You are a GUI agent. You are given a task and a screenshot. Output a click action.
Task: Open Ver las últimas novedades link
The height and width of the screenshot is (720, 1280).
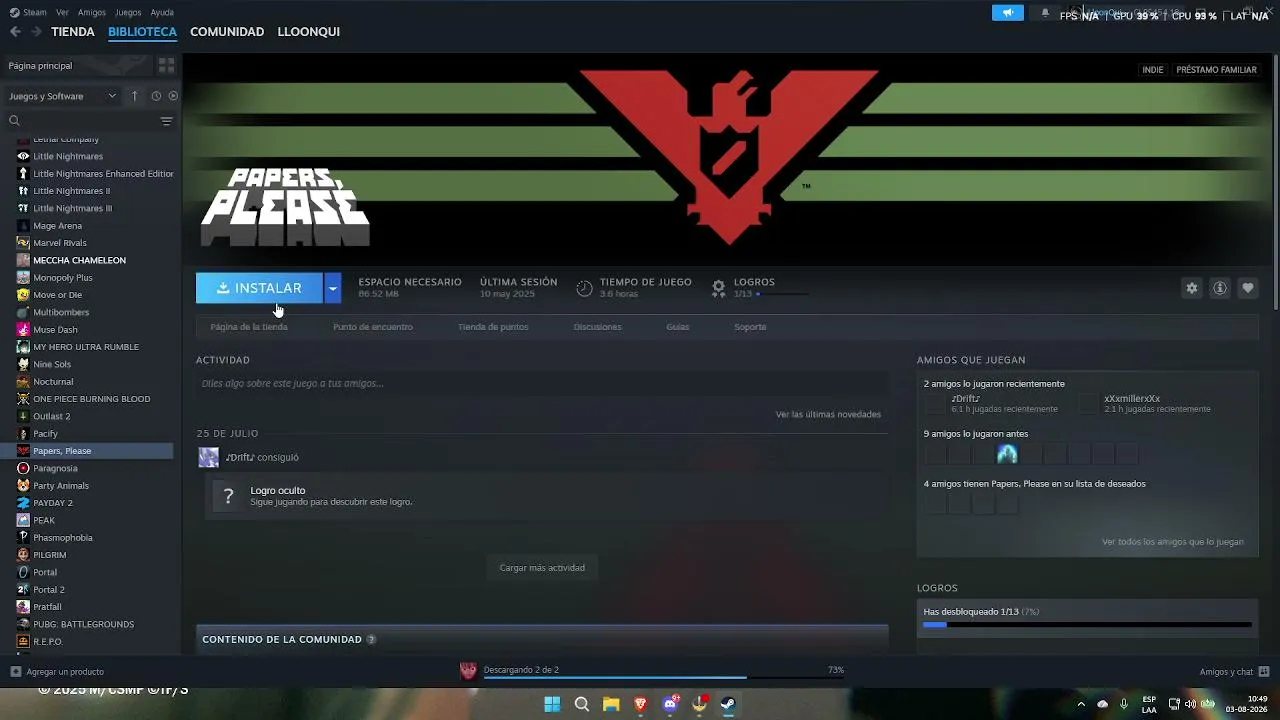tap(828, 414)
